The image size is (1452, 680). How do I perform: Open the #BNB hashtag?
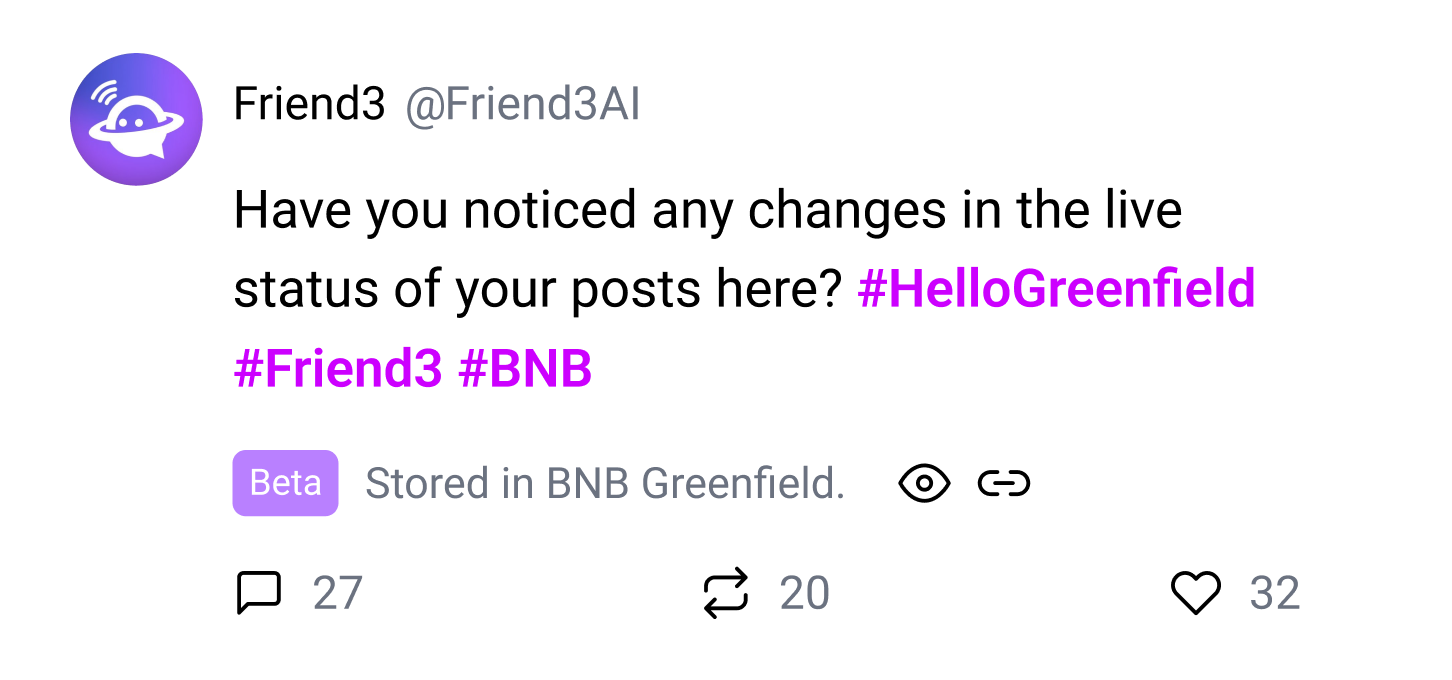[525, 370]
